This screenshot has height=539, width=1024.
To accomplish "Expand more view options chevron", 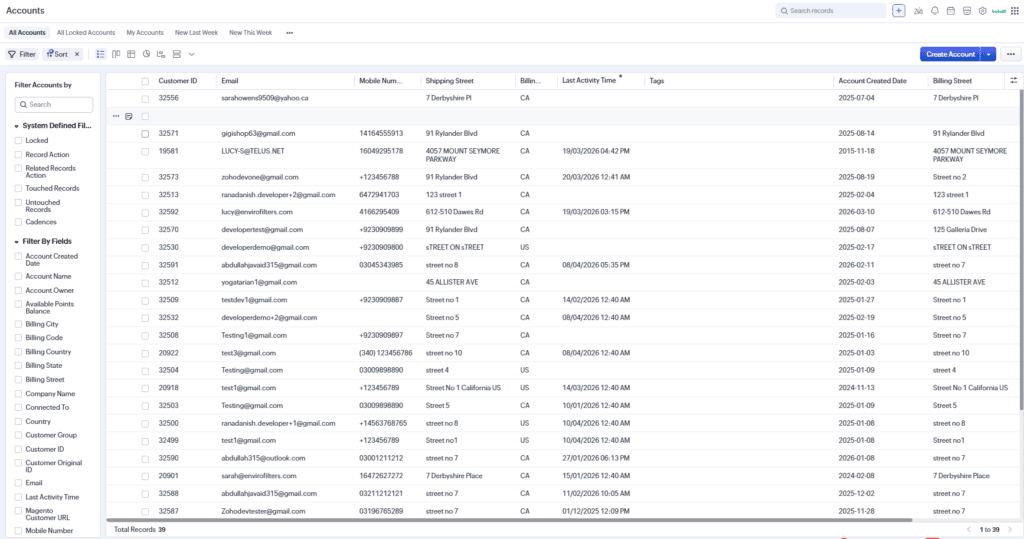I will coord(191,54).
